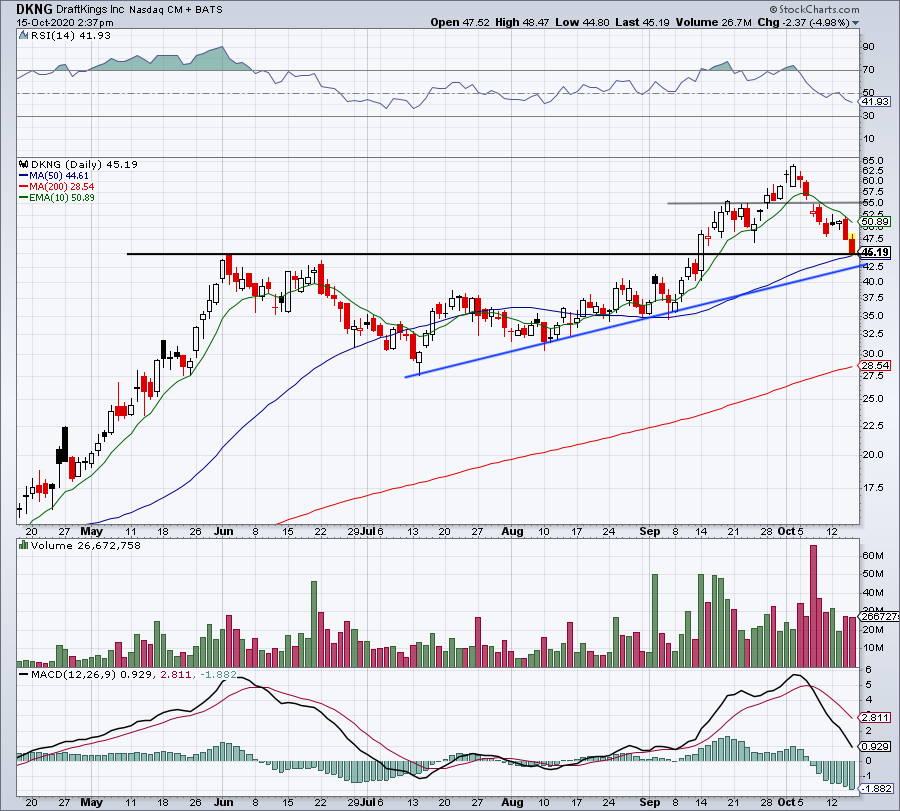The image size is (900, 811).
Task: Click the tallest red volume bar in October
Action: [813, 606]
